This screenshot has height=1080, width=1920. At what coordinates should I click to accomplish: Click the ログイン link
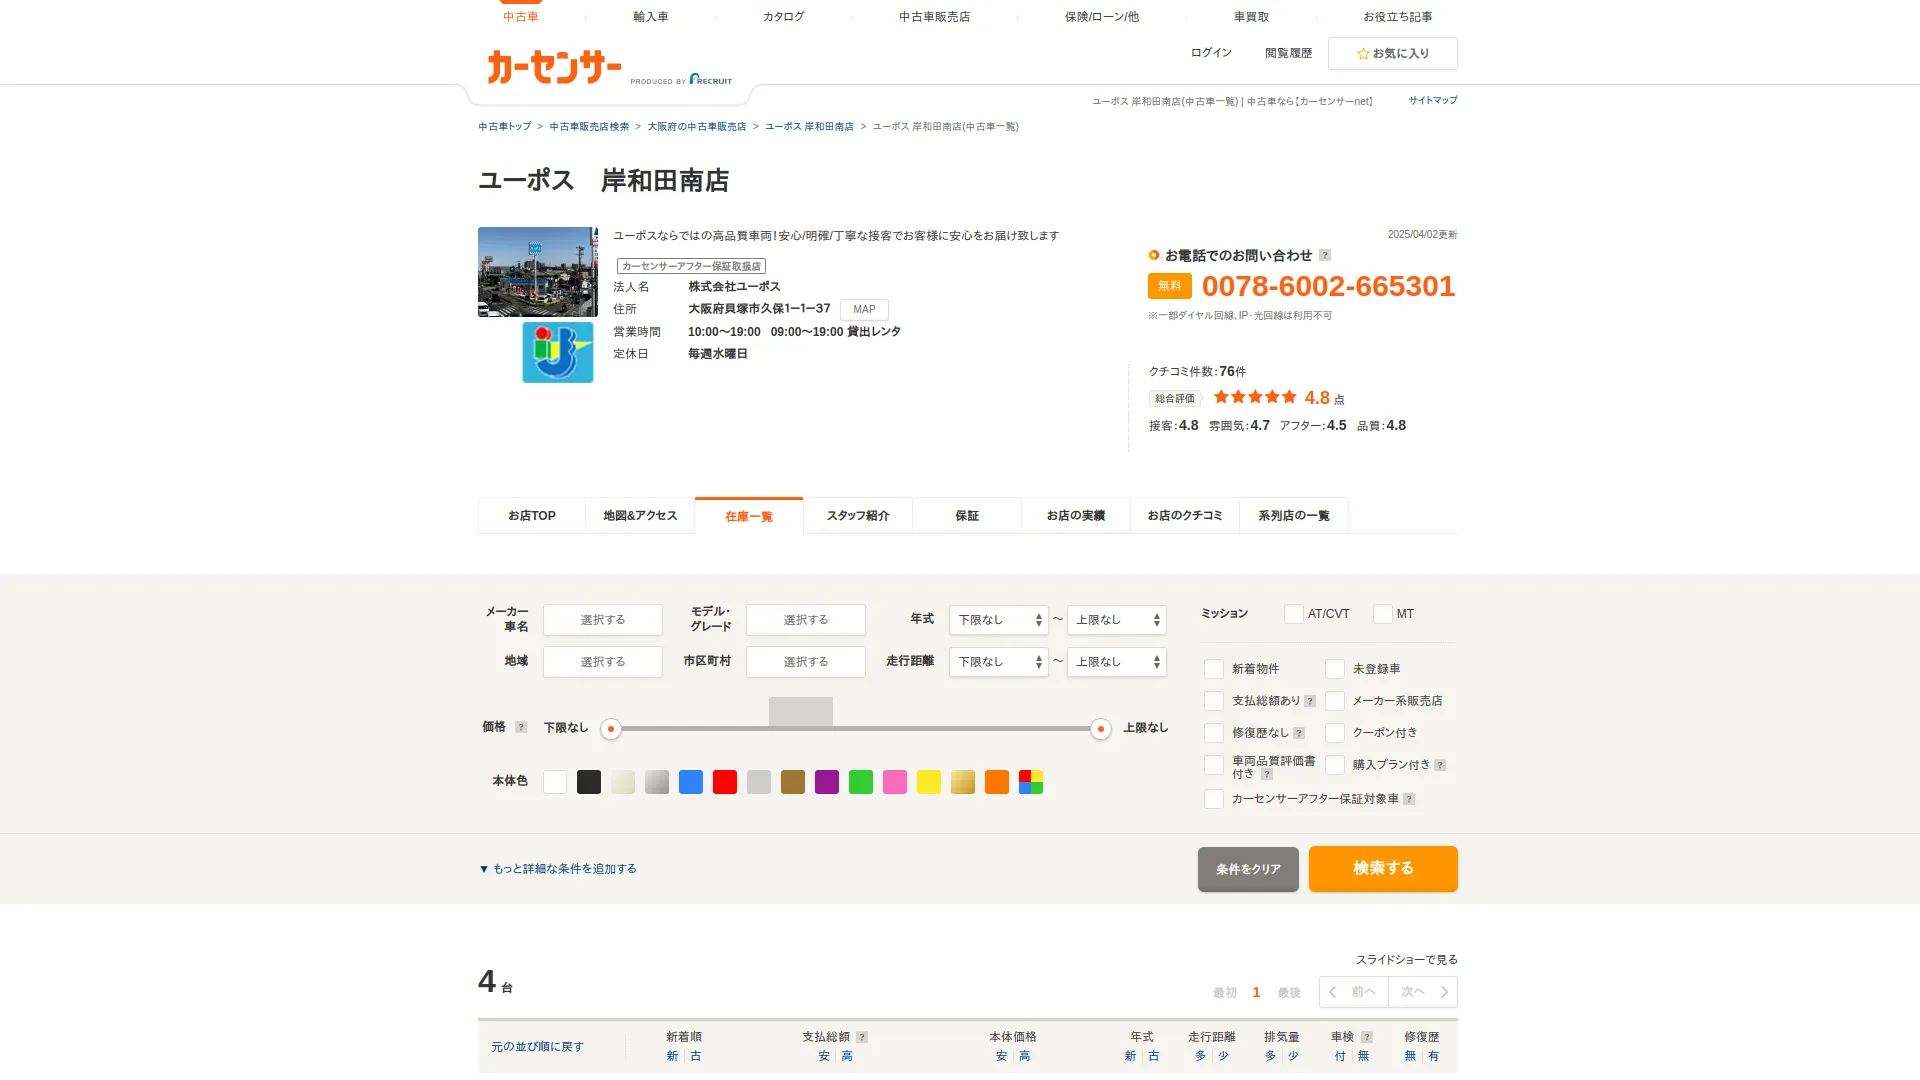tap(1211, 53)
